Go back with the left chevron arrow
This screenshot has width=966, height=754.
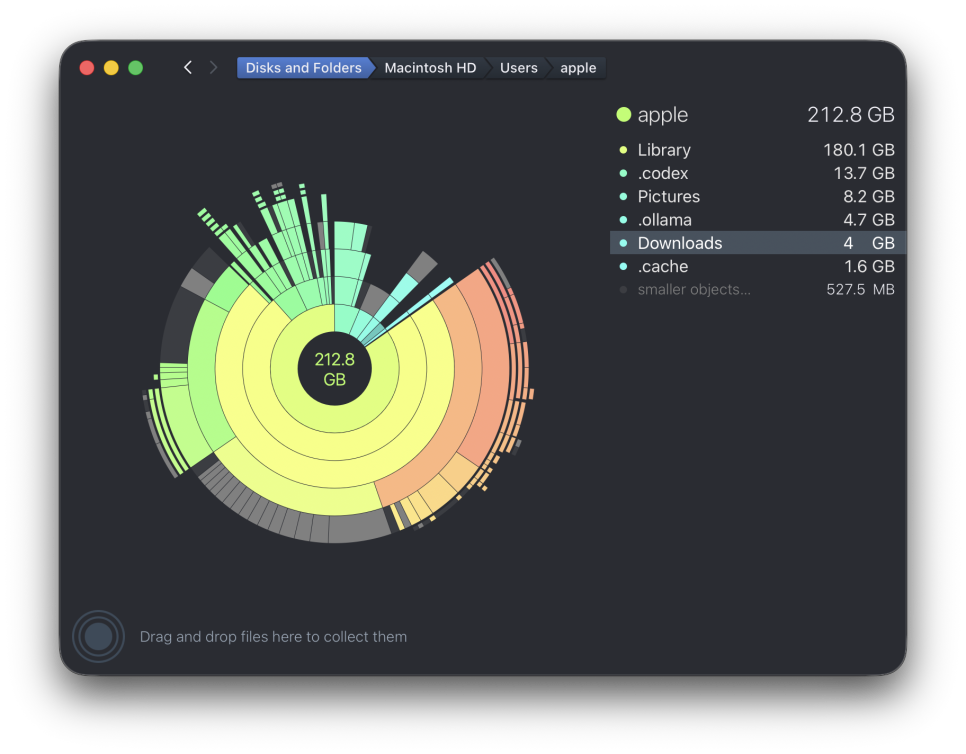(188, 68)
